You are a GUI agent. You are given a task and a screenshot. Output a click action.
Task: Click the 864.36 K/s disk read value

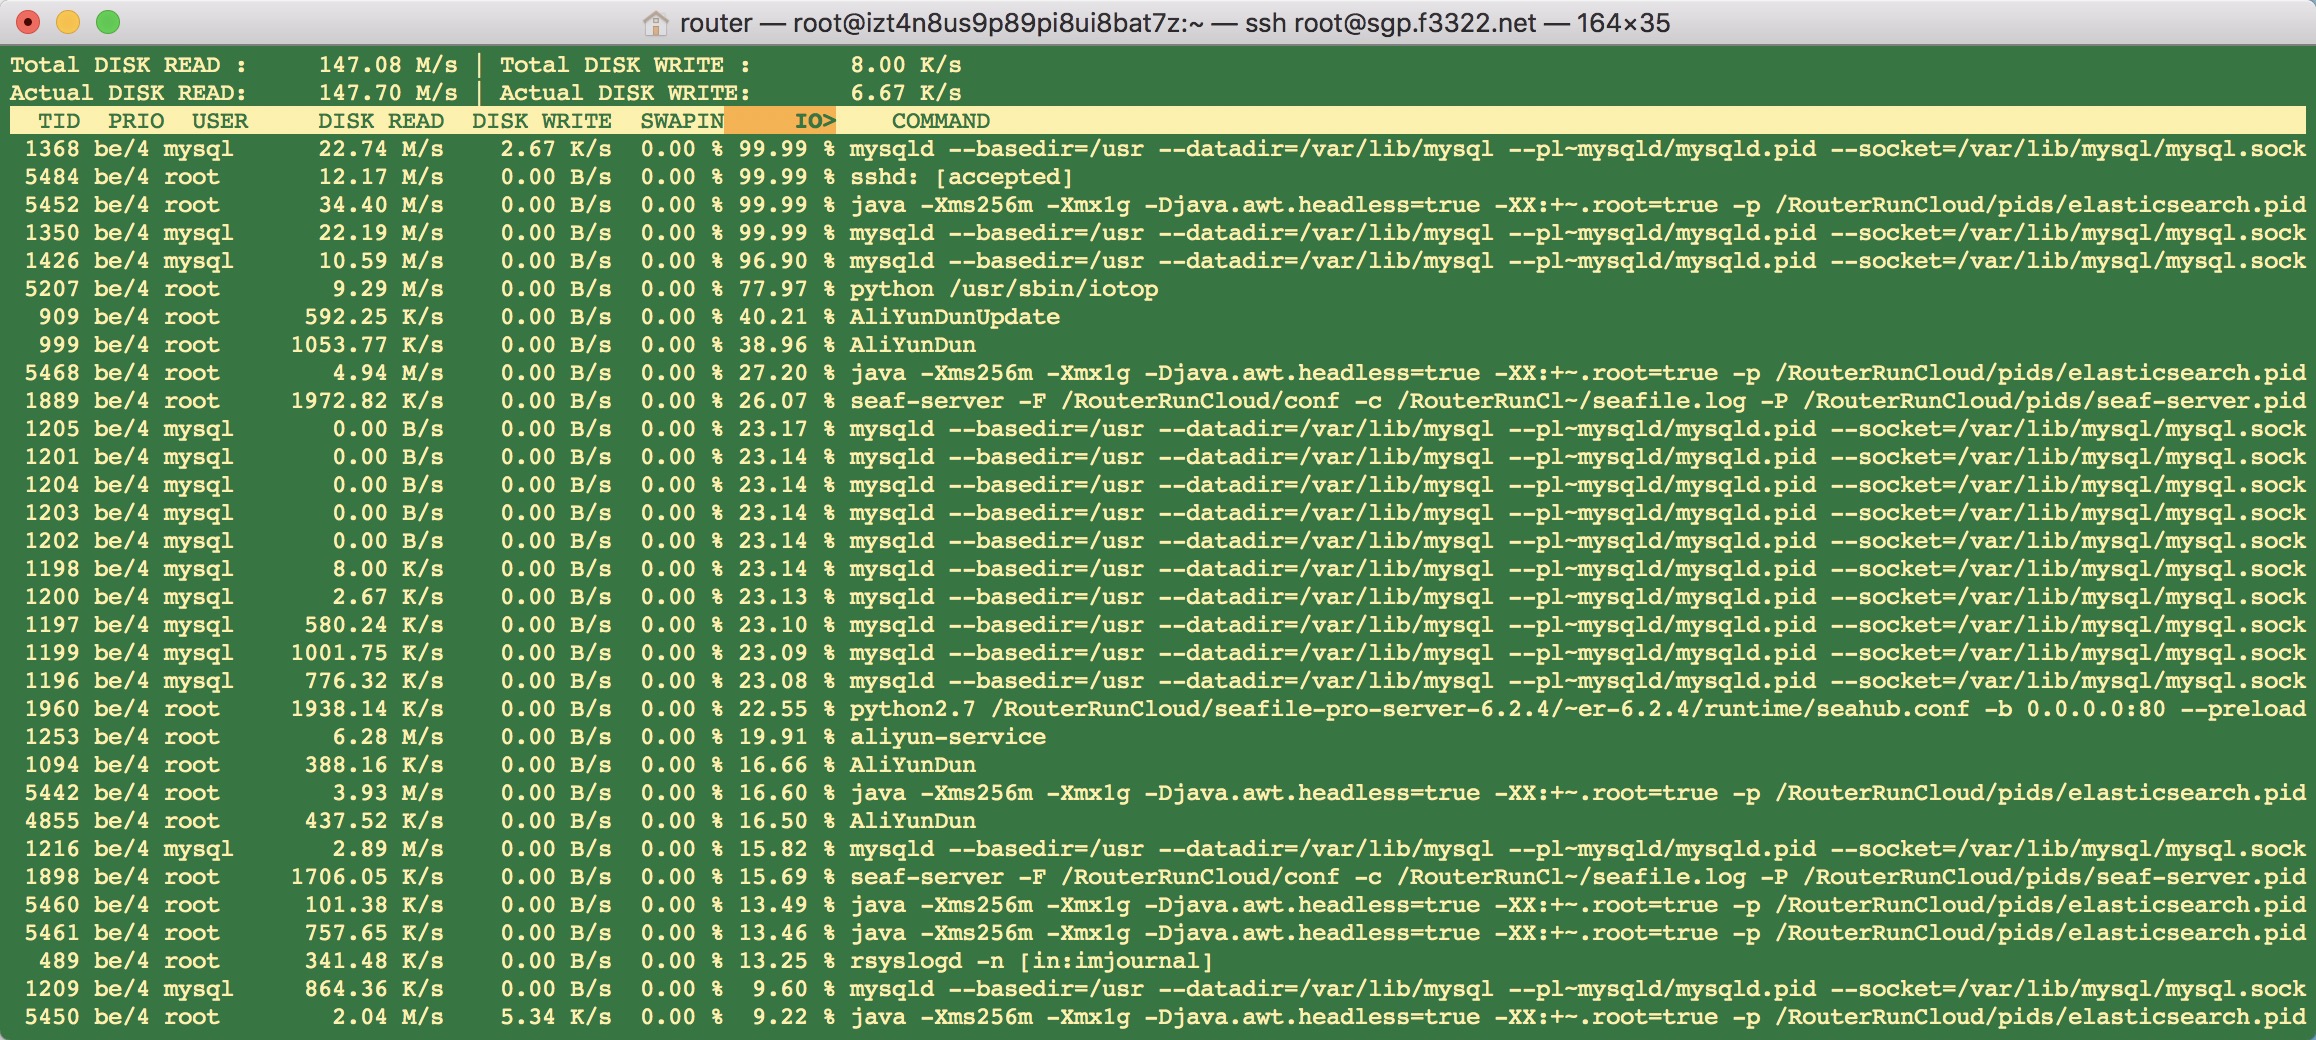click(374, 989)
